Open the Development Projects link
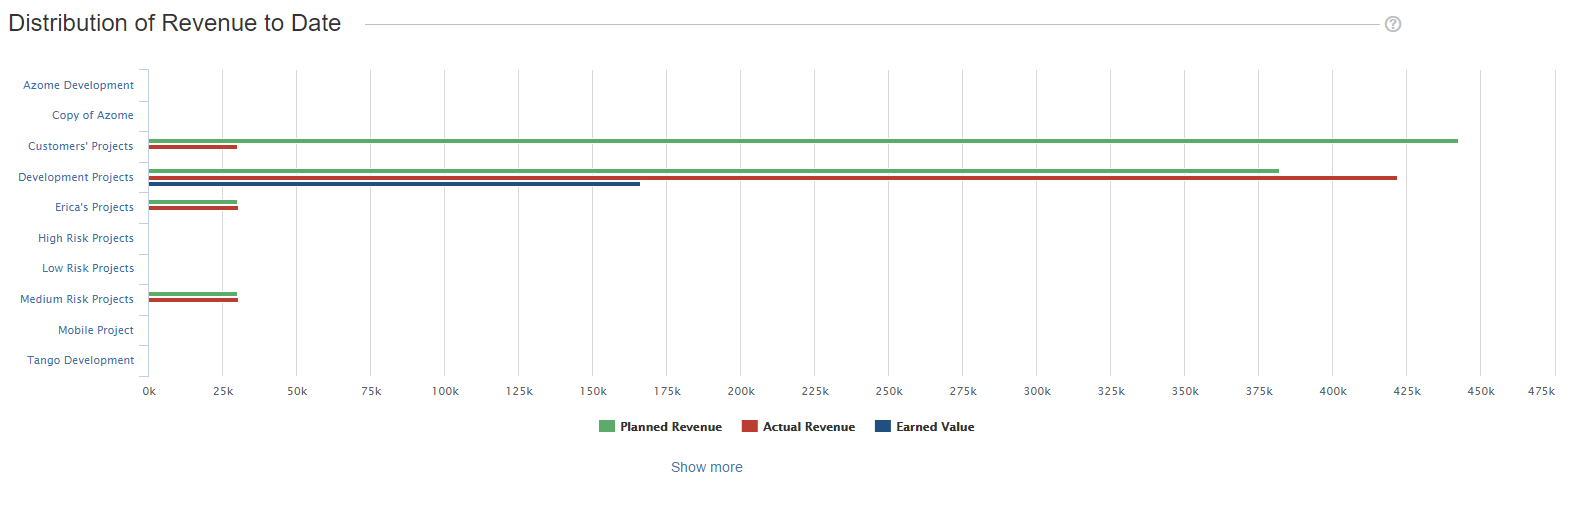Image resolution: width=1588 pixels, height=520 pixels. pos(75,178)
